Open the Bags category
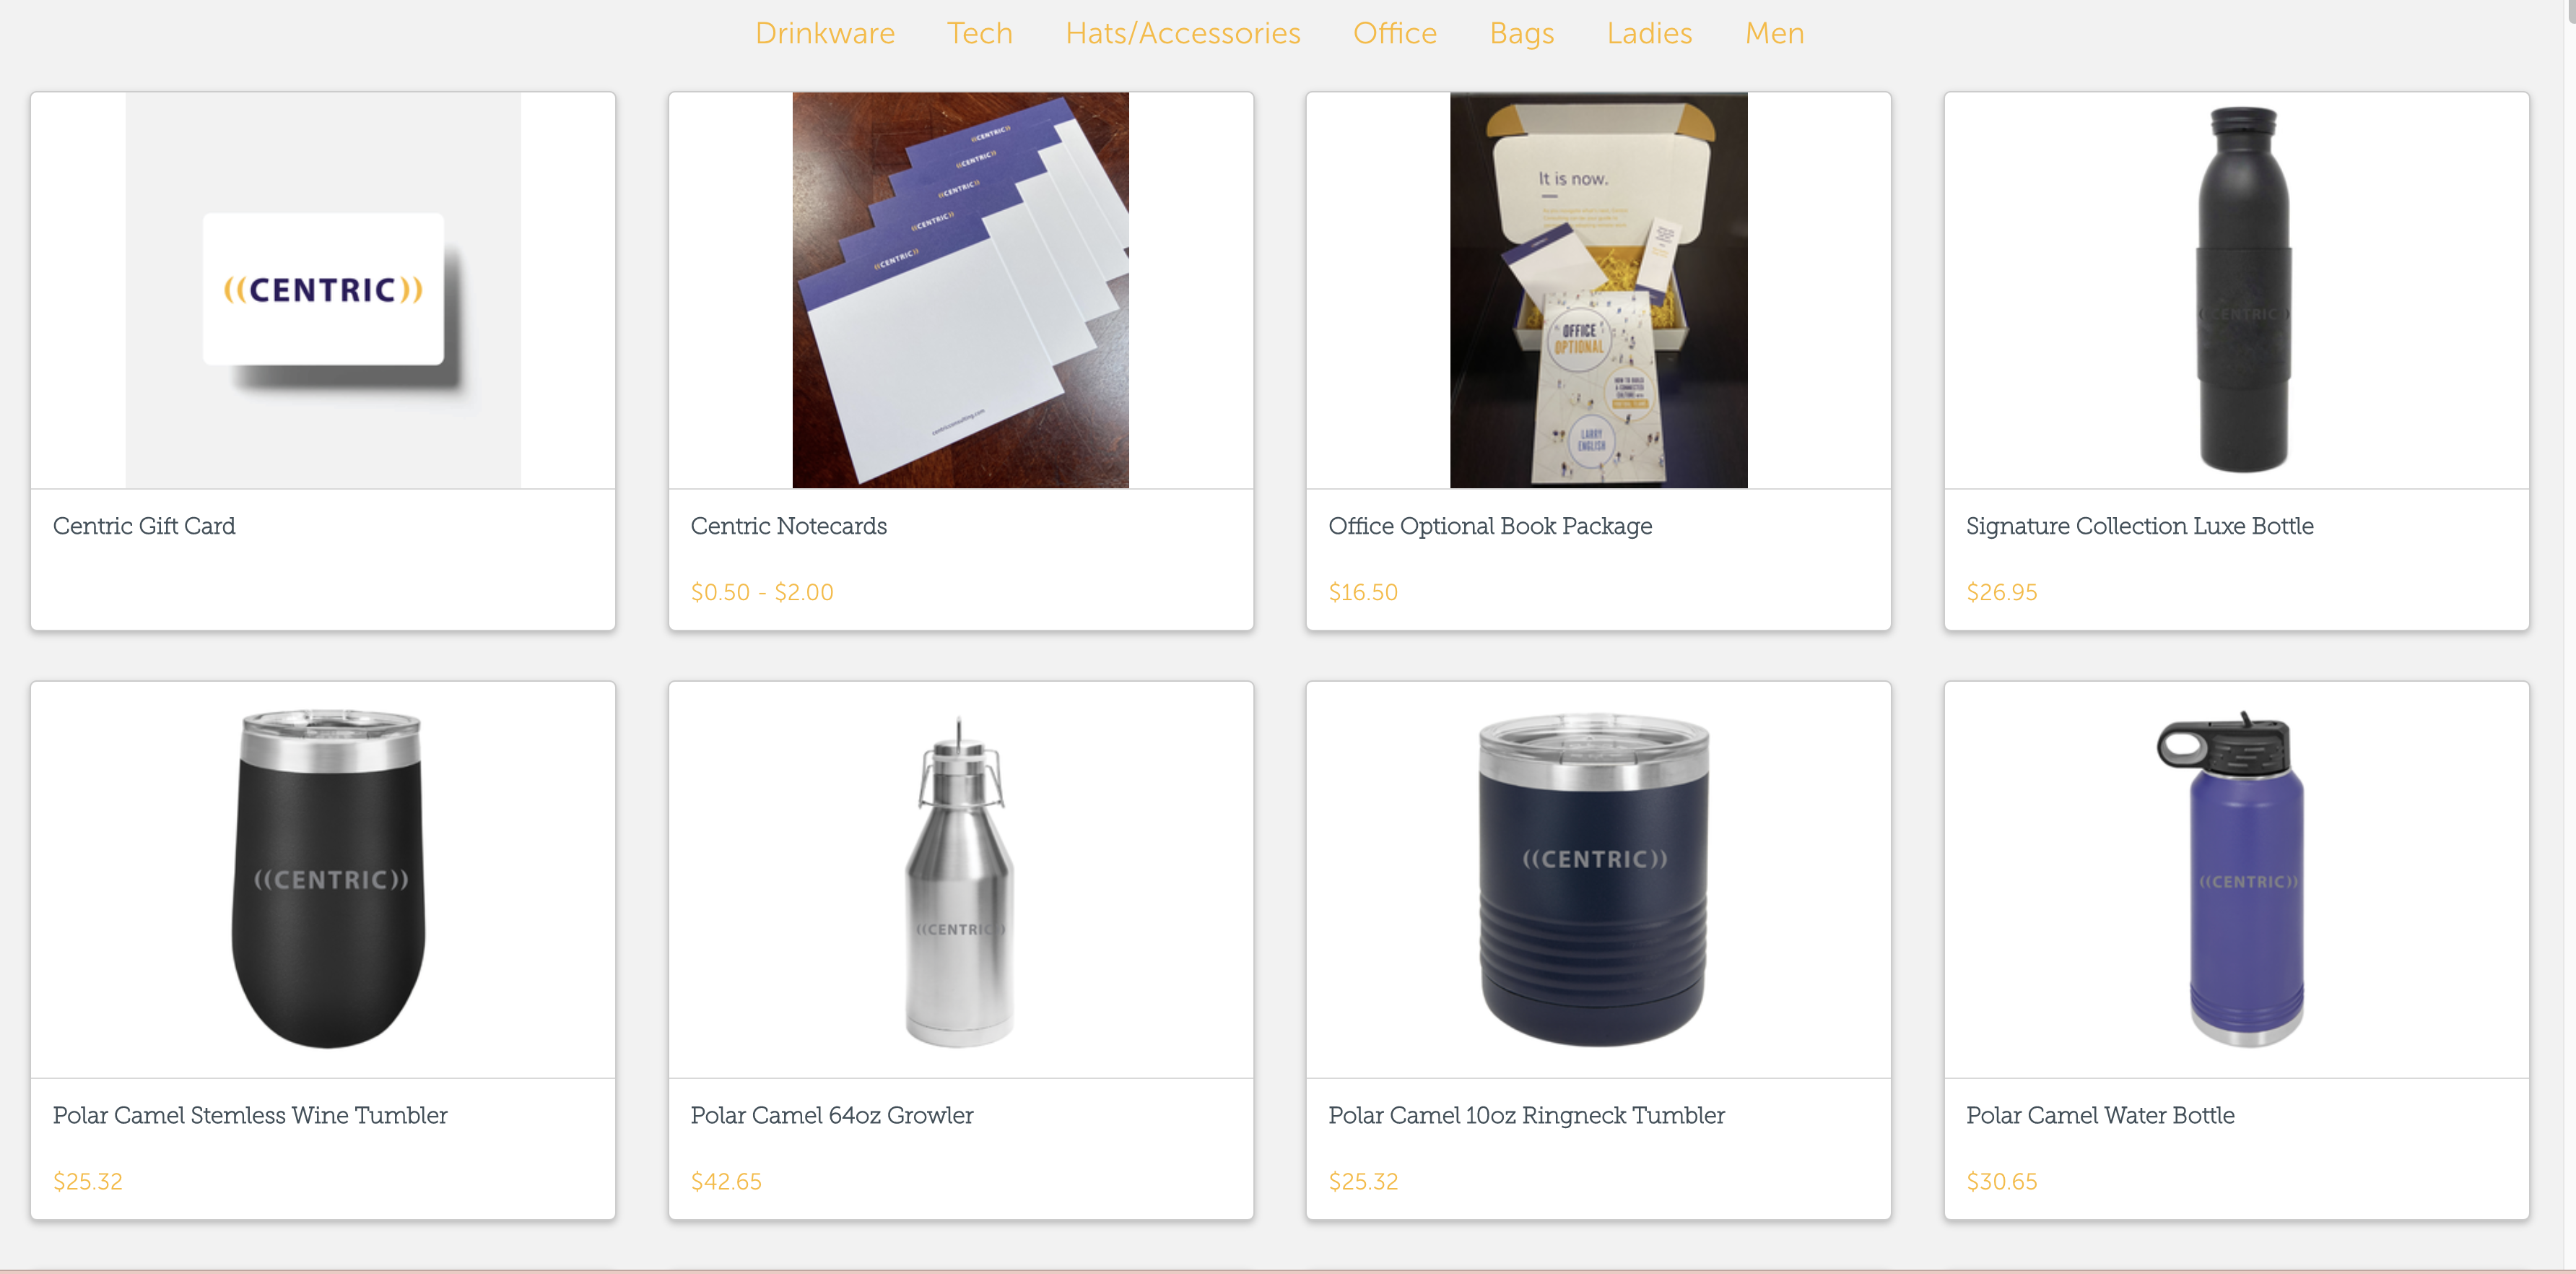Image resolution: width=2576 pixels, height=1274 pixels. click(x=1521, y=33)
